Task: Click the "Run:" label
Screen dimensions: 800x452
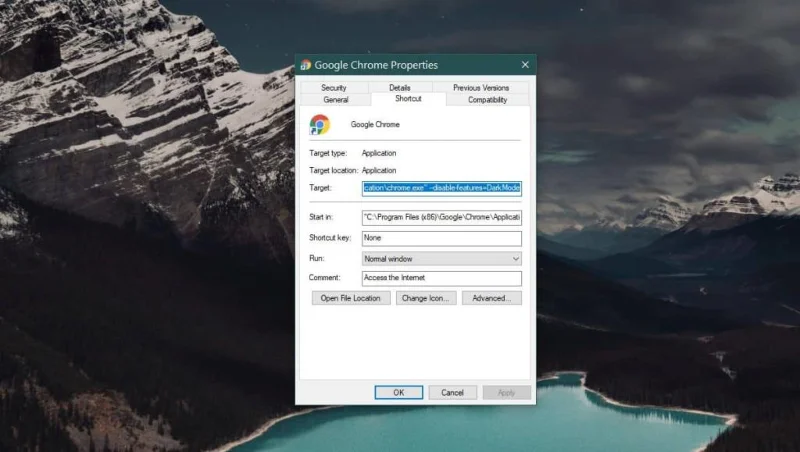Action: click(x=317, y=258)
